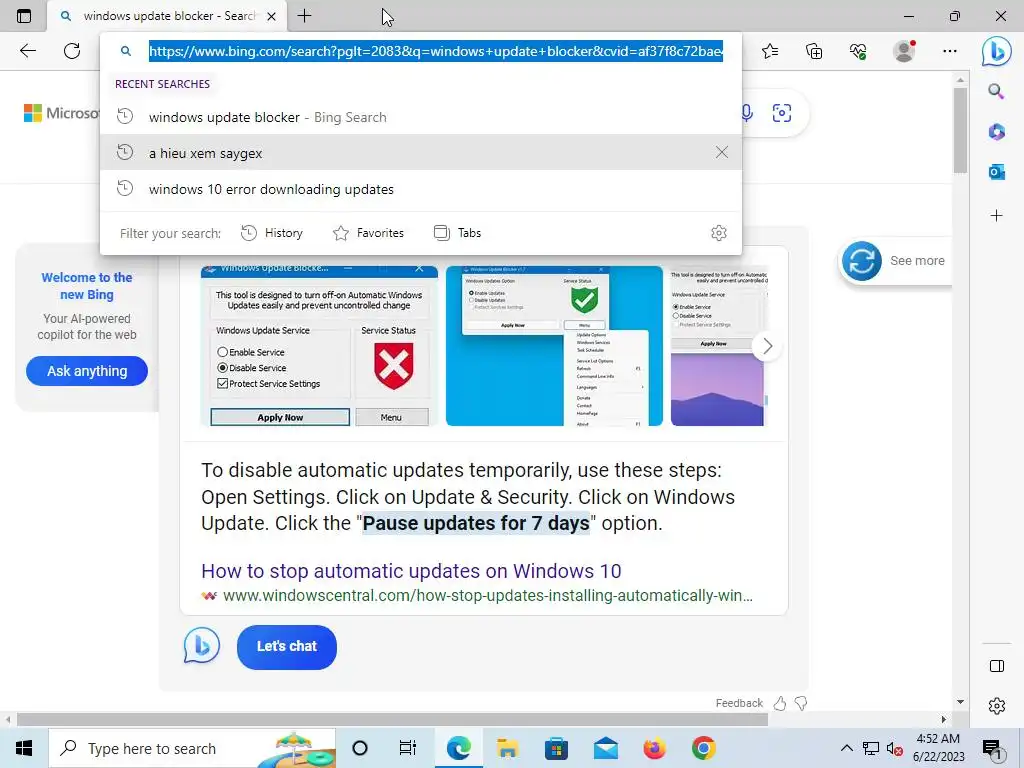Toggle the sidebar layout icon
The width and height of the screenshot is (1024, 768).
[997, 666]
